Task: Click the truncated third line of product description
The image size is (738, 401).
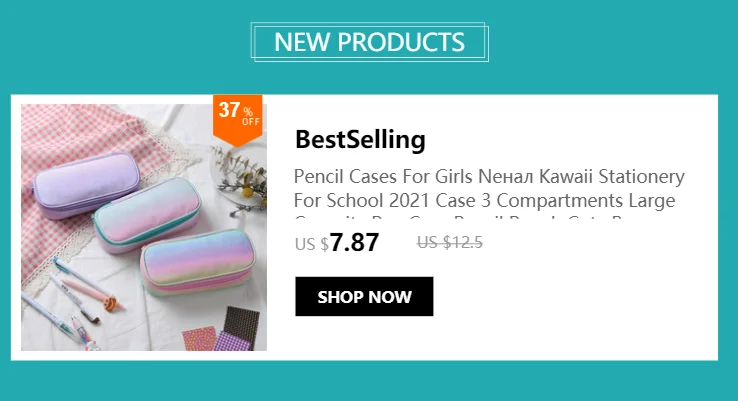Action: (464, 218)
